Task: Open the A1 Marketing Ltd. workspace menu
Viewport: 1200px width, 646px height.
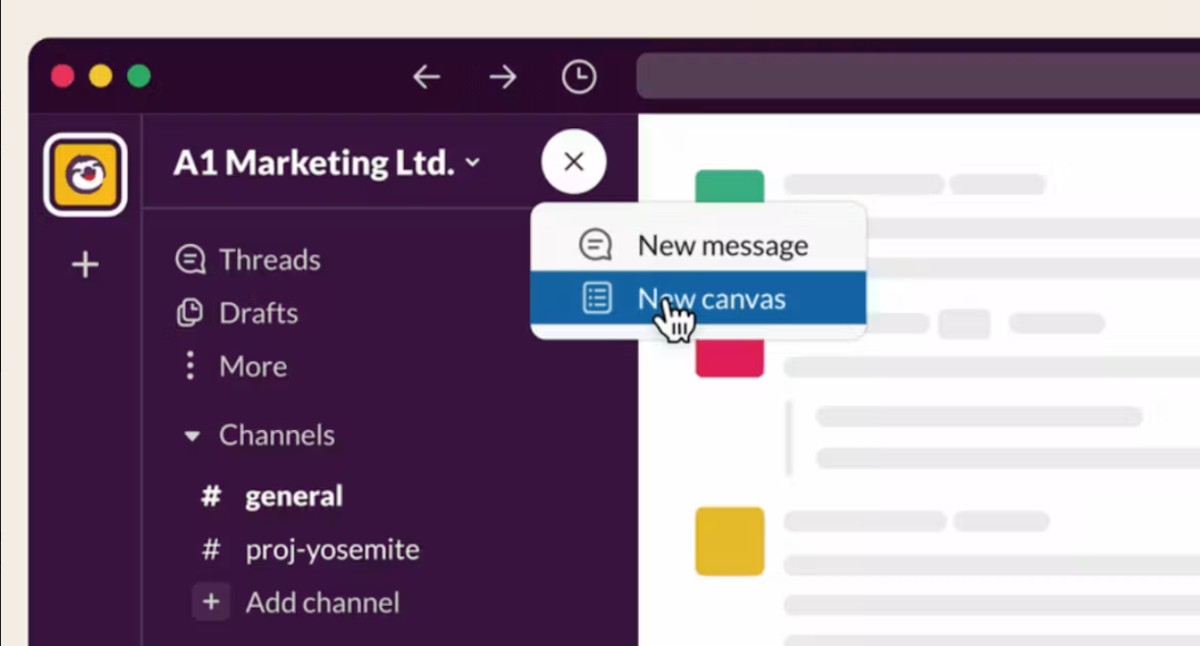Action: click(x=326, y=162)
